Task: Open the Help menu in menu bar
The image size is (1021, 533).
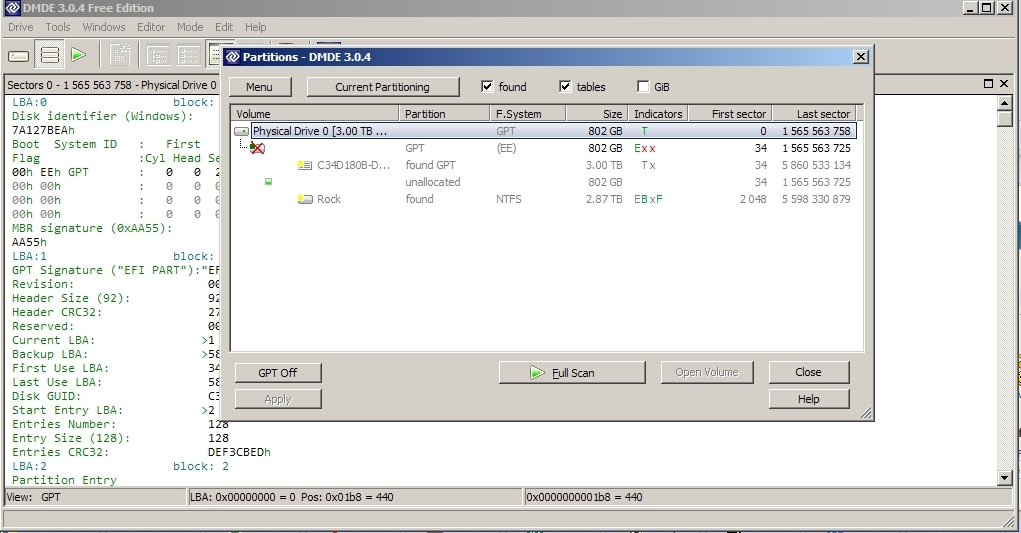Action: (255, 27)
